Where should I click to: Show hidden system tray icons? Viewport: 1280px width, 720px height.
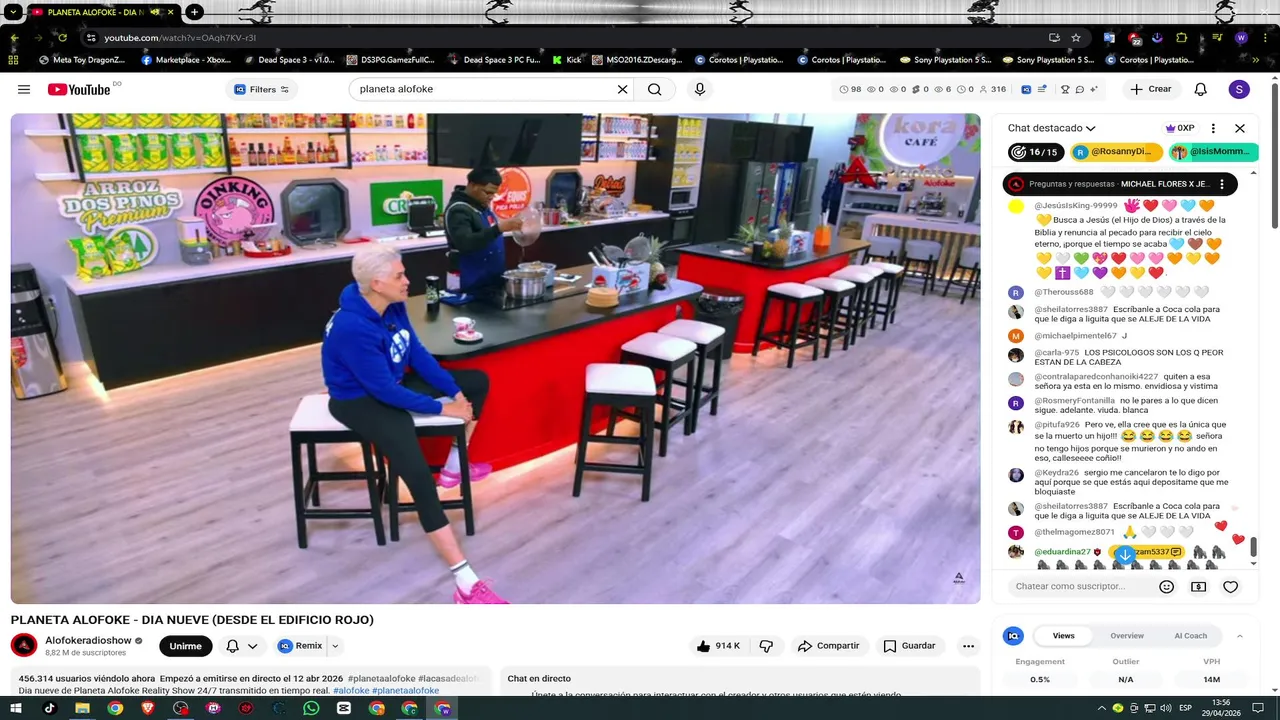point(1101,708)
